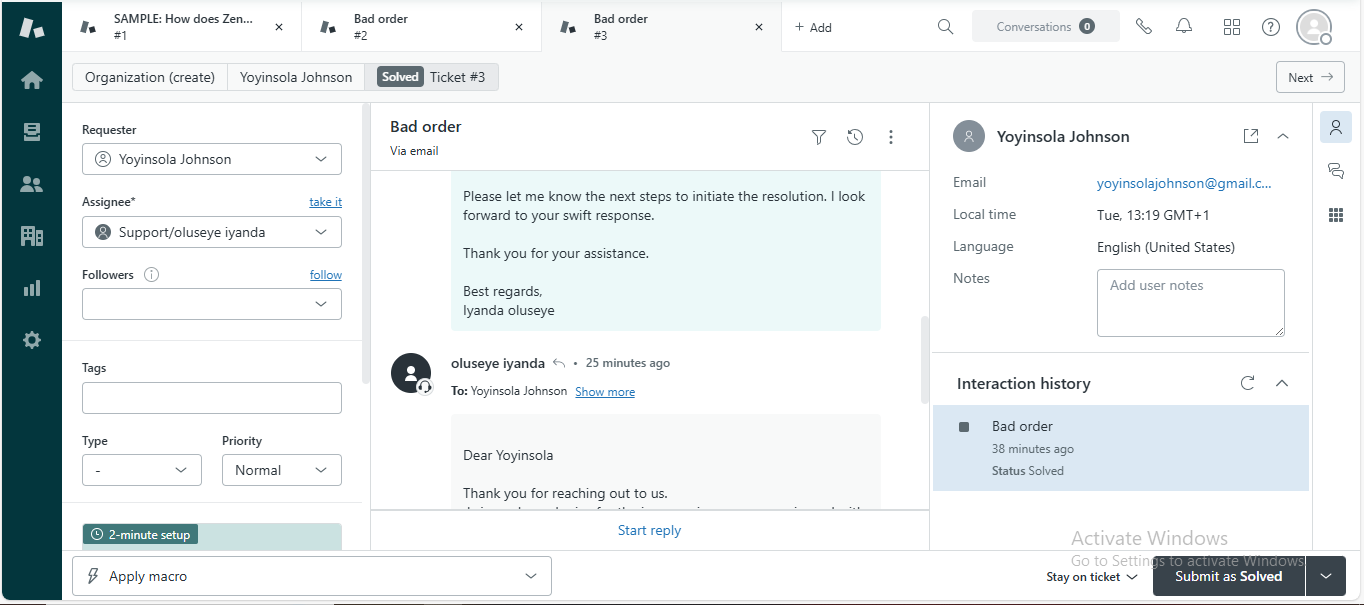Open the Priority dropdown set to Normal
Image resolution: width=1364 pixels, height=605 pixels.
281,470
